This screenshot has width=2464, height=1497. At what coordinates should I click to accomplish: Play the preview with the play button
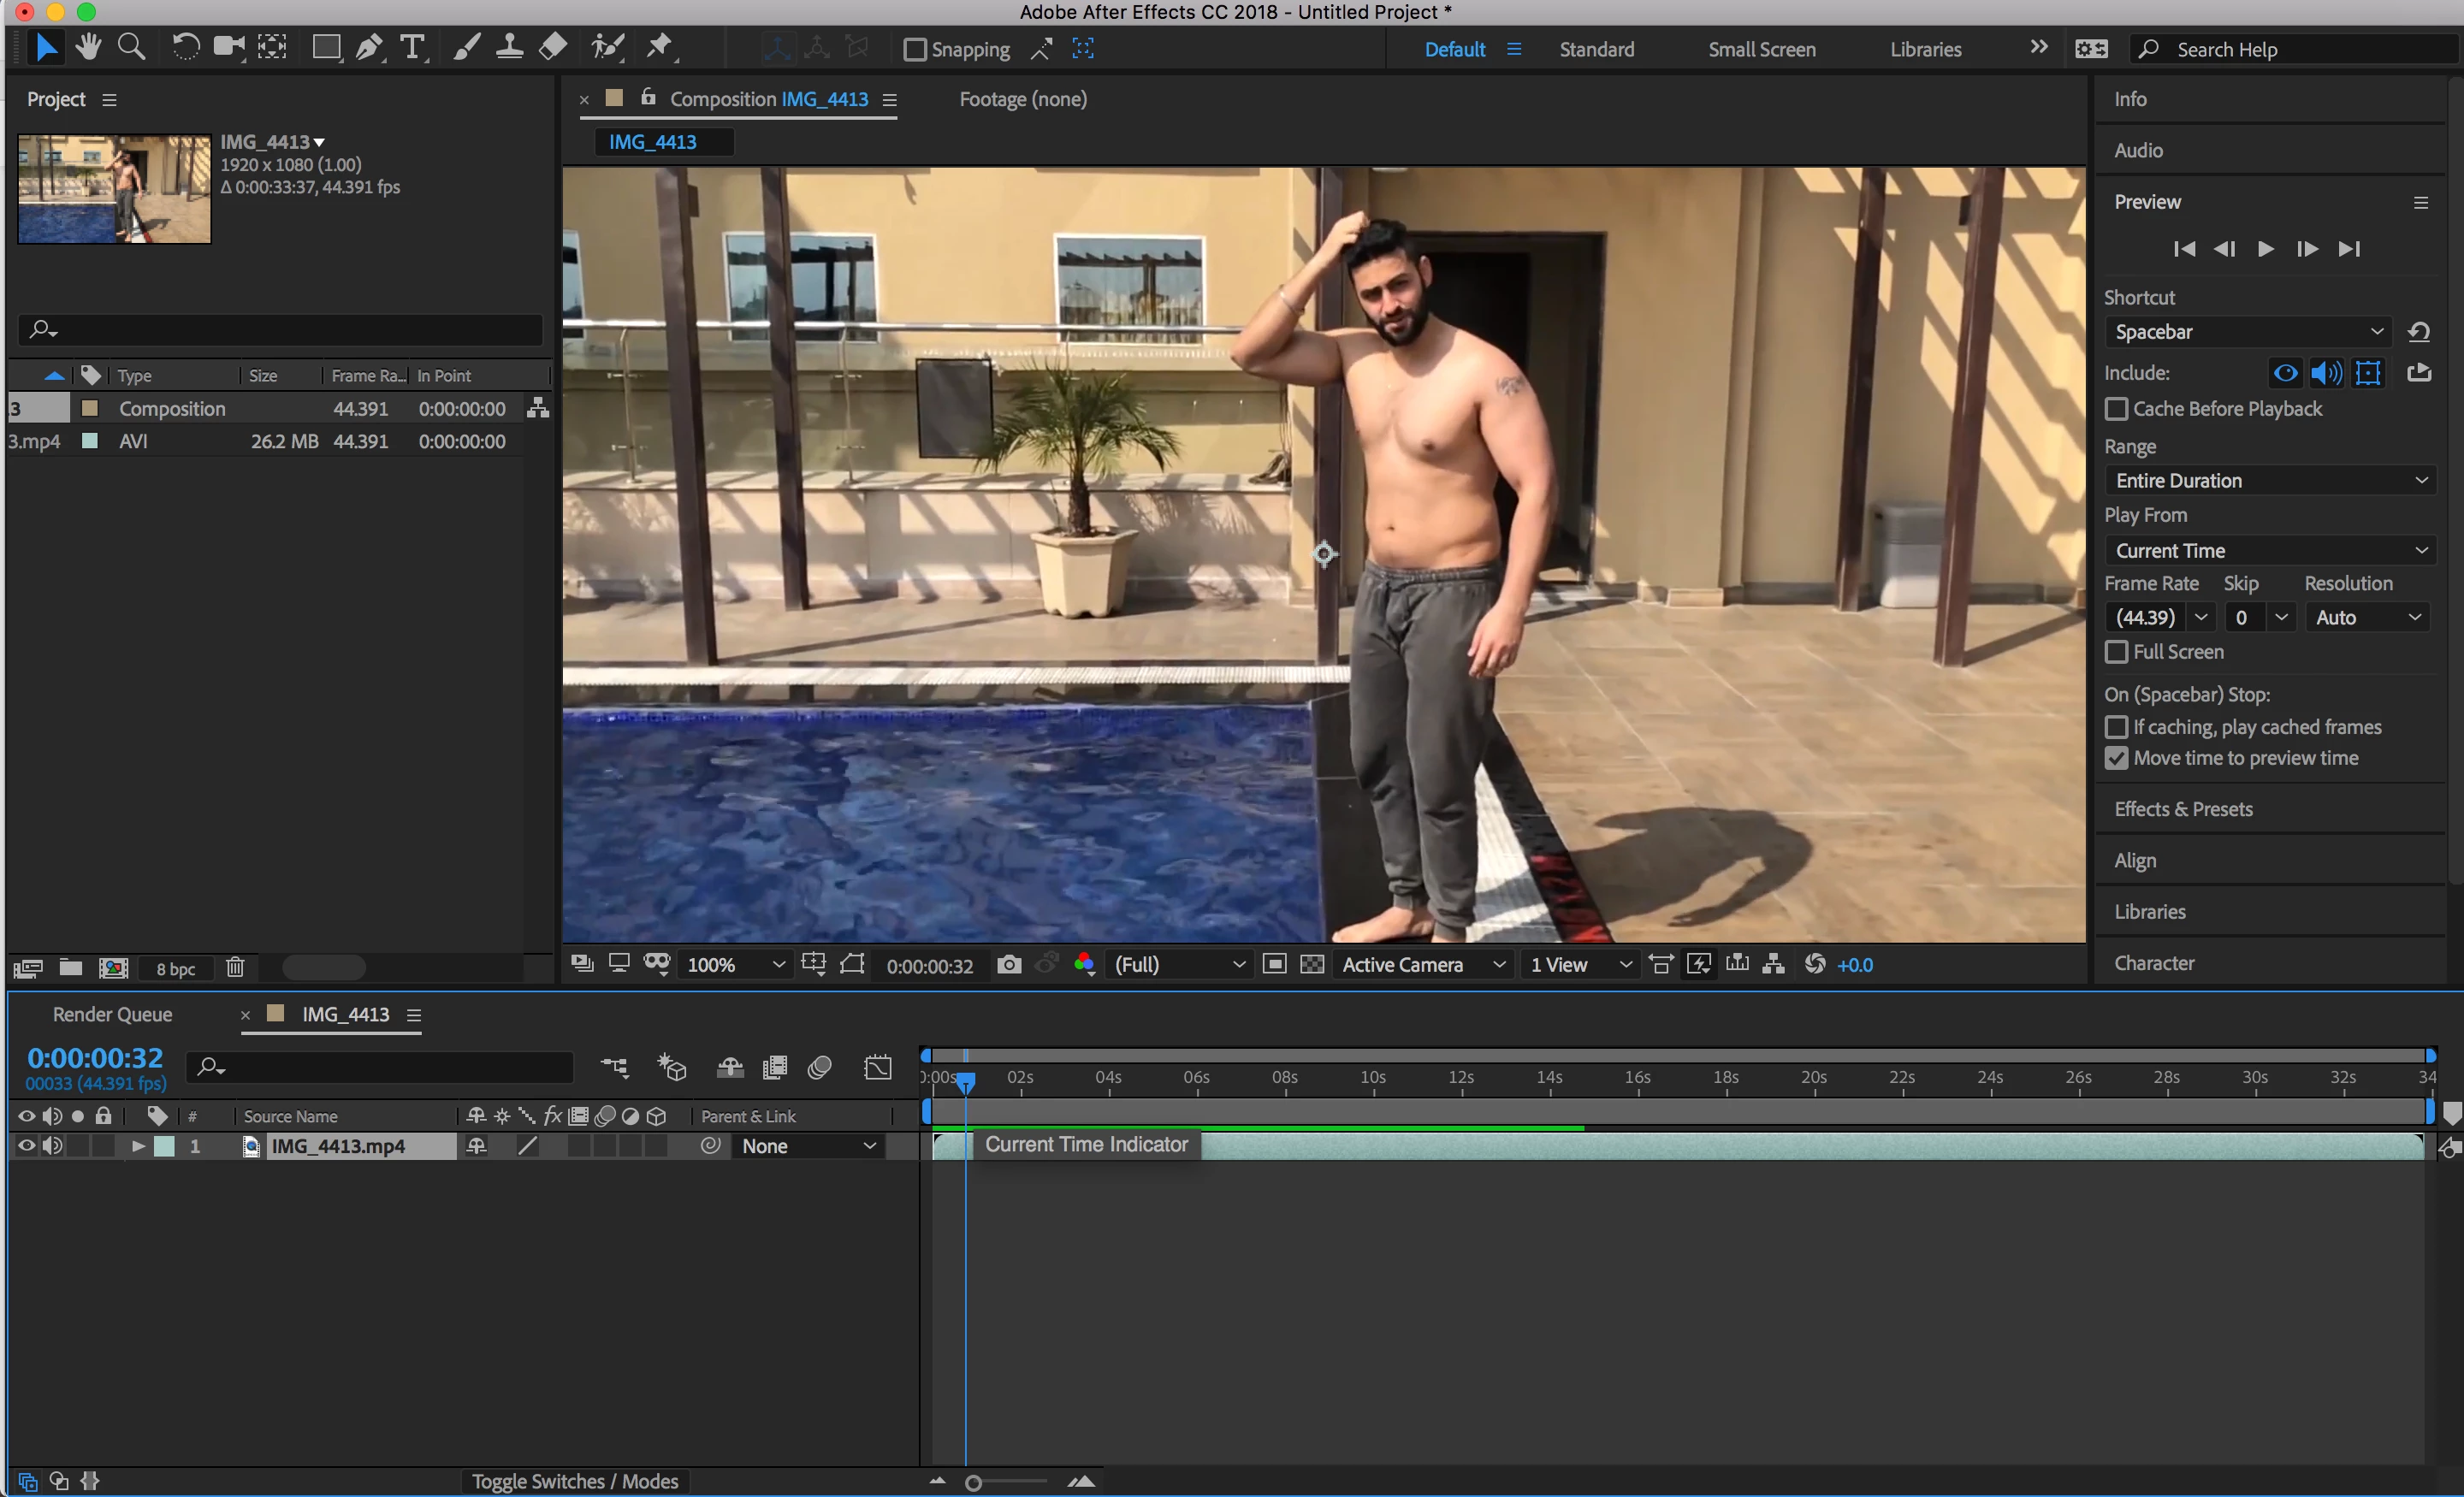2266,249
